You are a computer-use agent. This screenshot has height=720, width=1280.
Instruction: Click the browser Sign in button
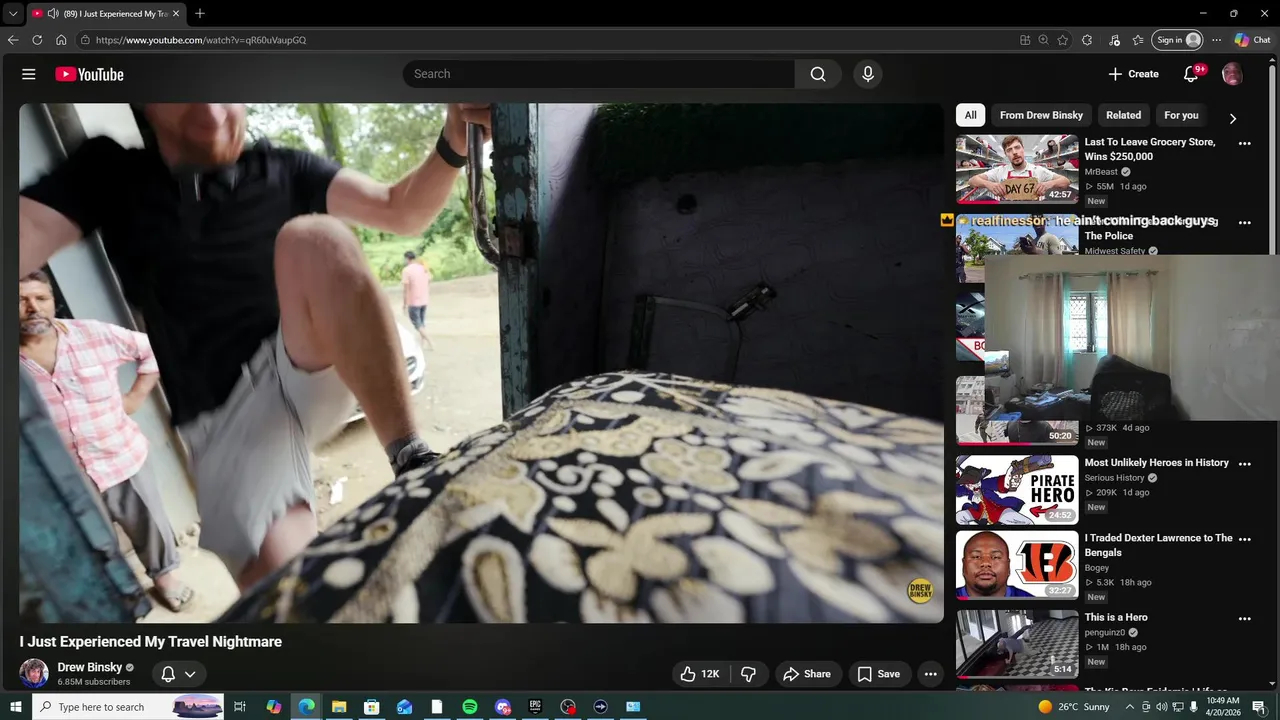pyautogui.click(x=1178, y=40)
